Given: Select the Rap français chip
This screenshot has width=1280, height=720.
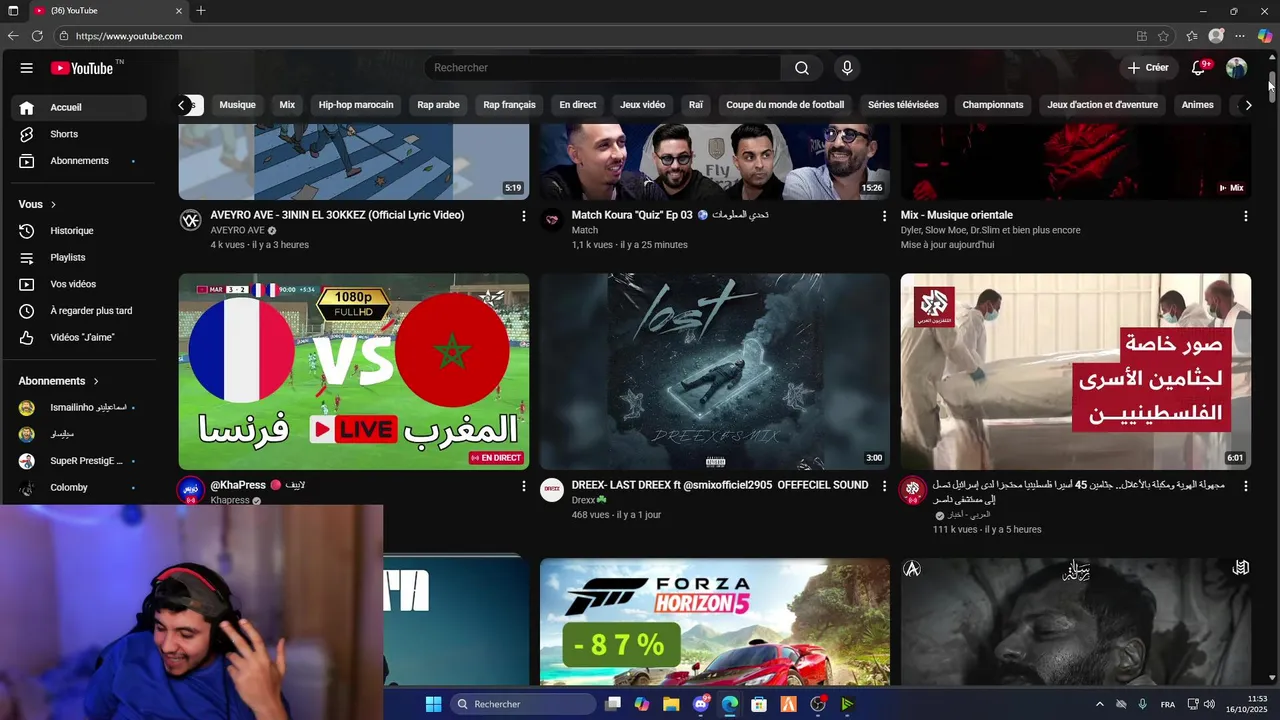Looking at the screenshot, I should pos(509,105).
